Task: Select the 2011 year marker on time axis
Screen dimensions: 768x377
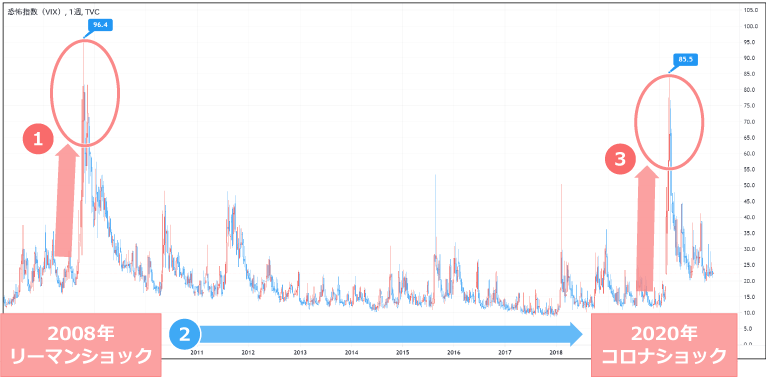Action: 197,353
